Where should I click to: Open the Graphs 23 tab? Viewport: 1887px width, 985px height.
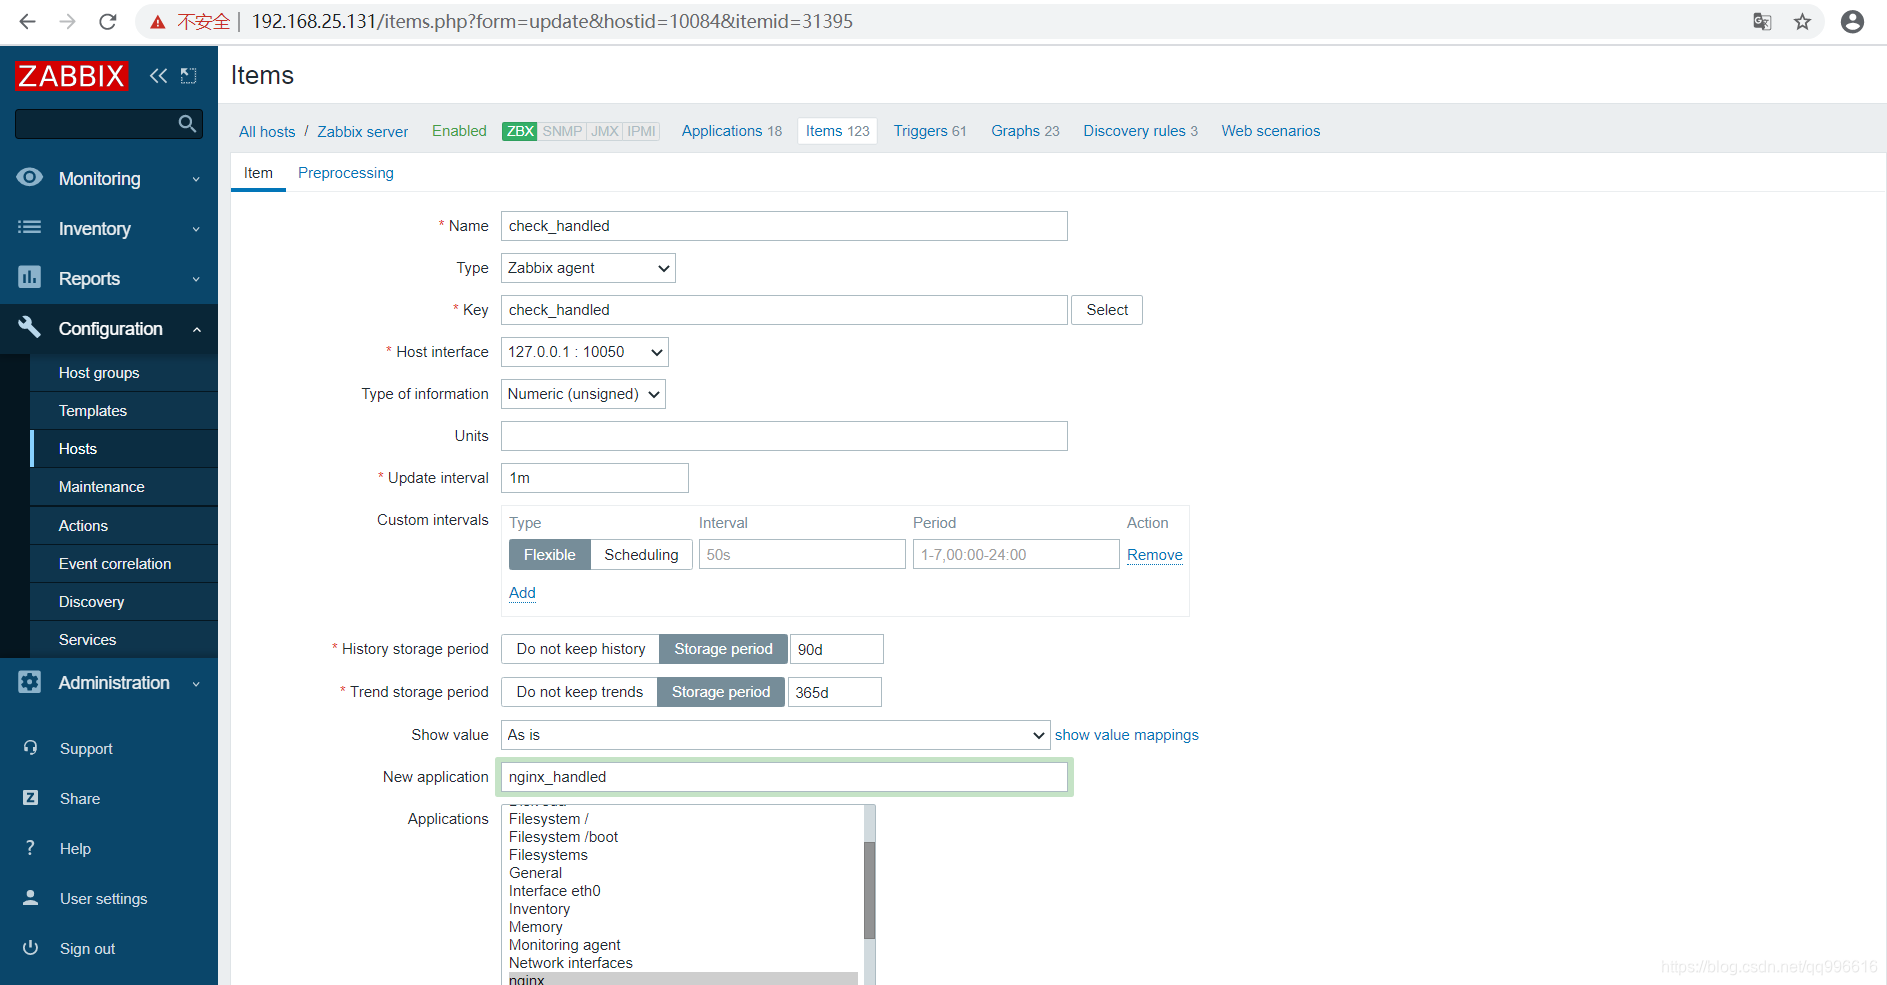point(1025,131)
